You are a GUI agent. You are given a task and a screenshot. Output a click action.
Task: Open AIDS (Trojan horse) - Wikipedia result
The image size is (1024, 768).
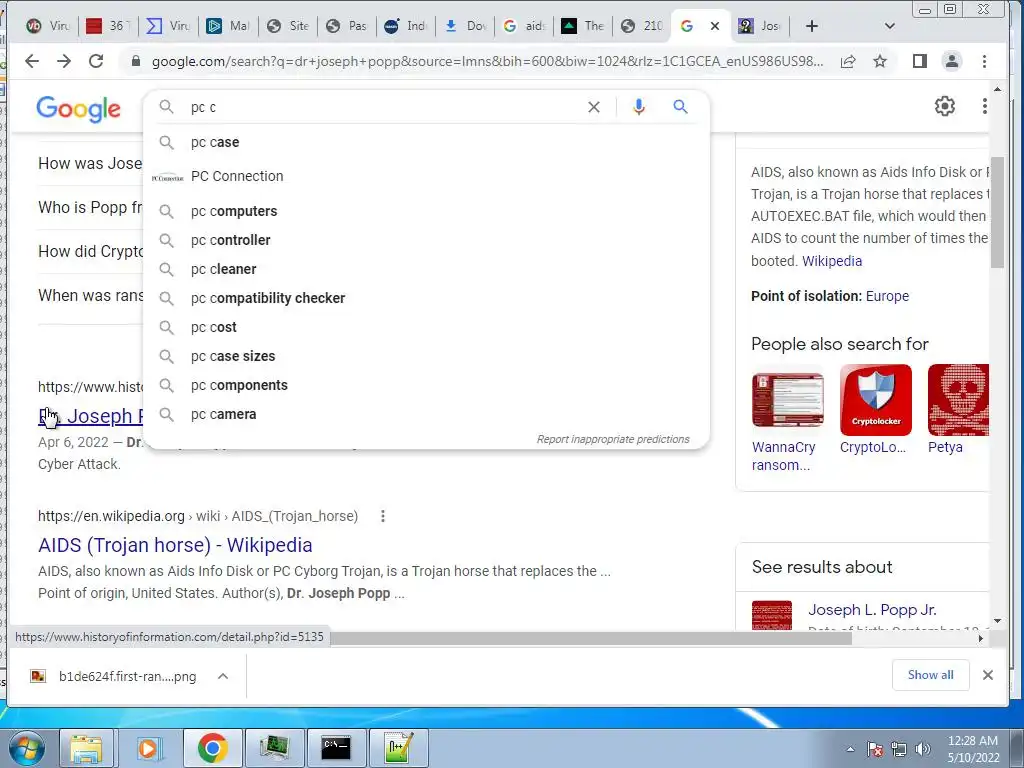175,545
